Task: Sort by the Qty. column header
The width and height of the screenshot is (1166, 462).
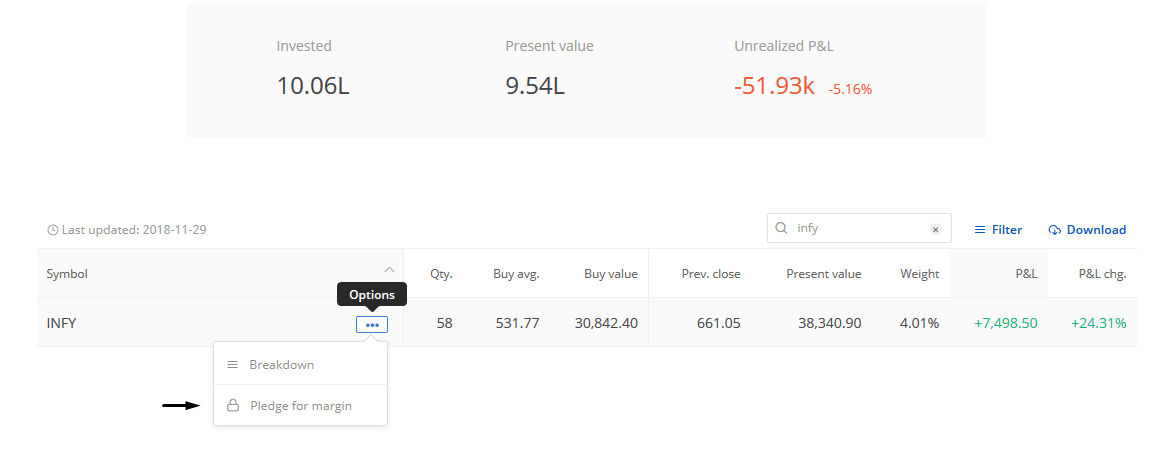Action: click(x=441, y=274)
